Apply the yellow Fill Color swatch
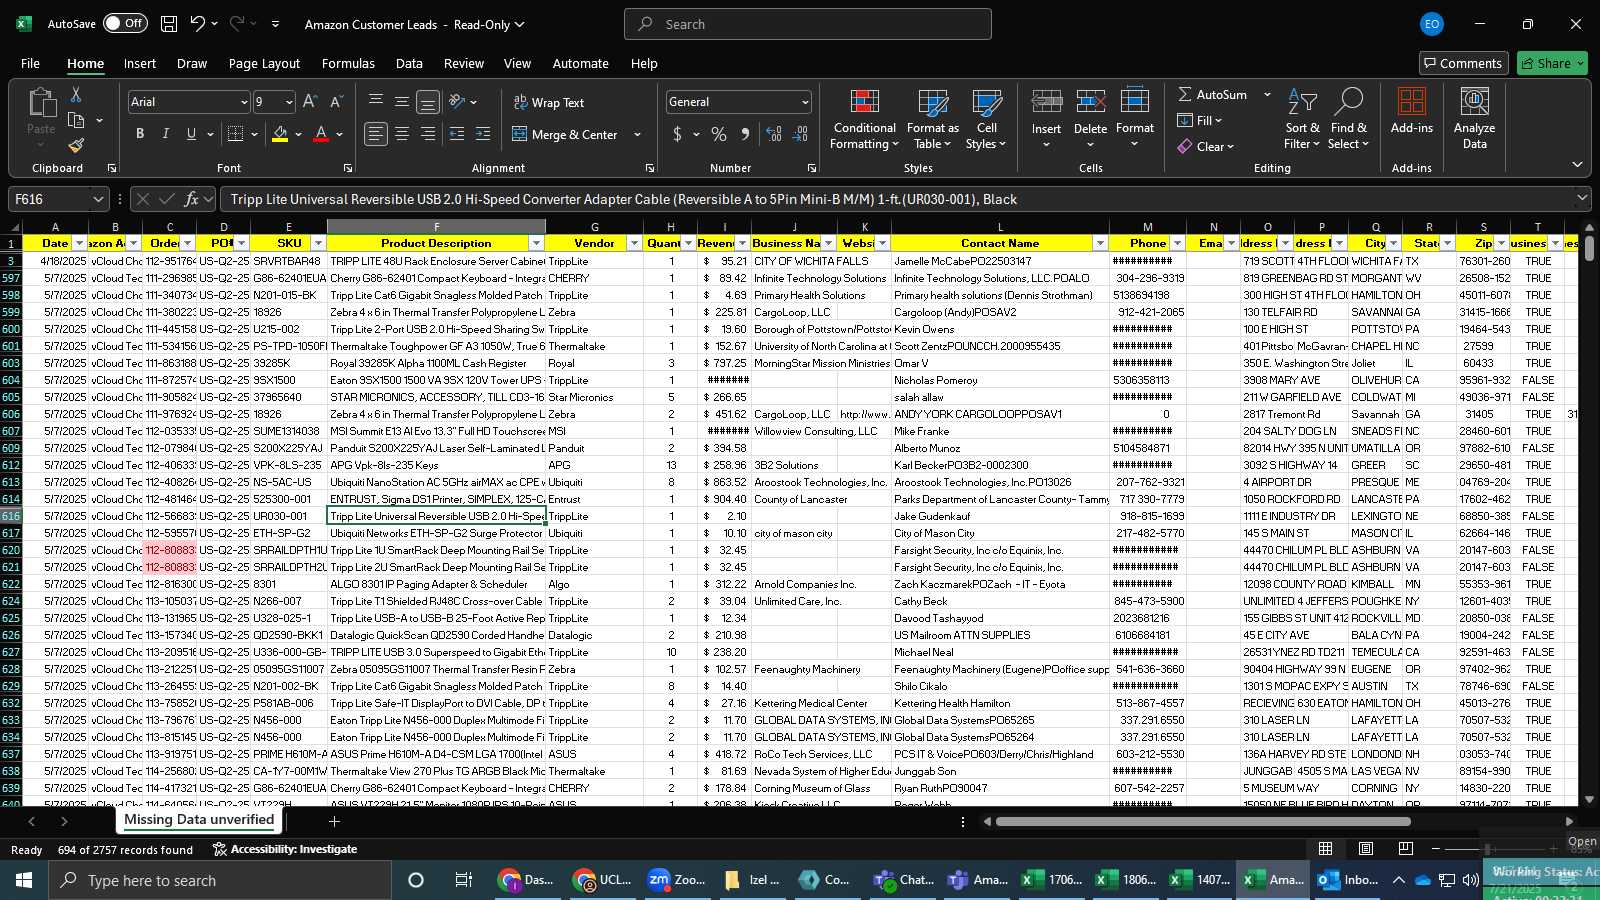 (x=280, y=134)
